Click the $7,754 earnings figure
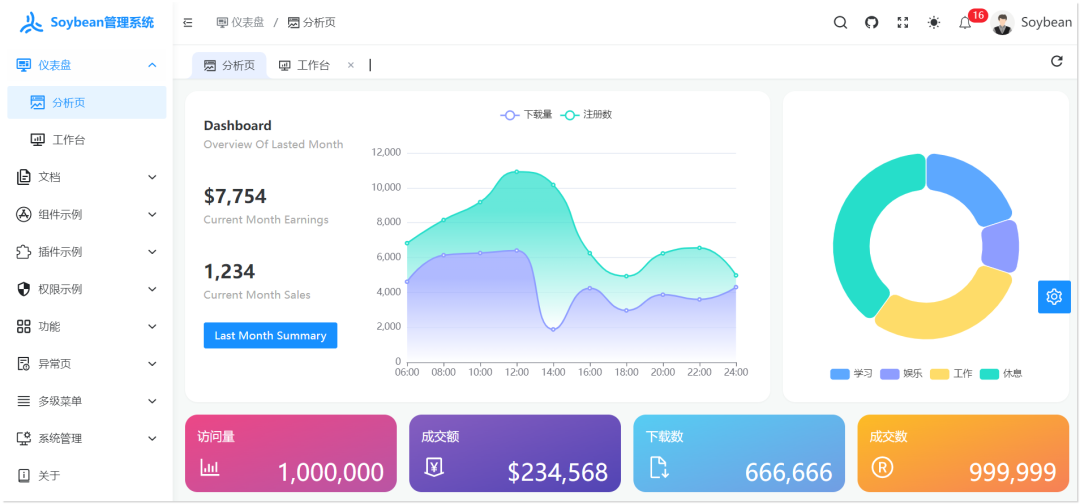 [235, 196]
